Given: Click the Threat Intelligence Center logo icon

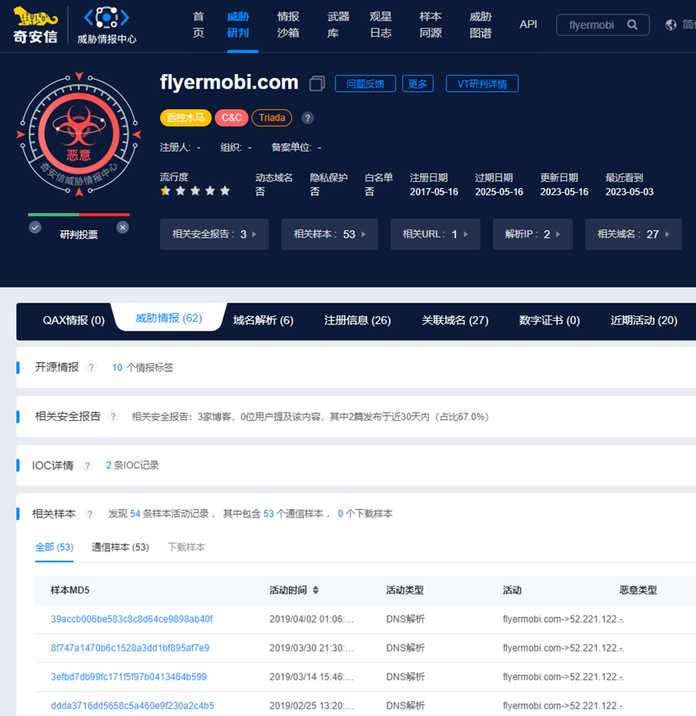Looking at the screenshot, I should pyautogui.click(x=106, y=18).
